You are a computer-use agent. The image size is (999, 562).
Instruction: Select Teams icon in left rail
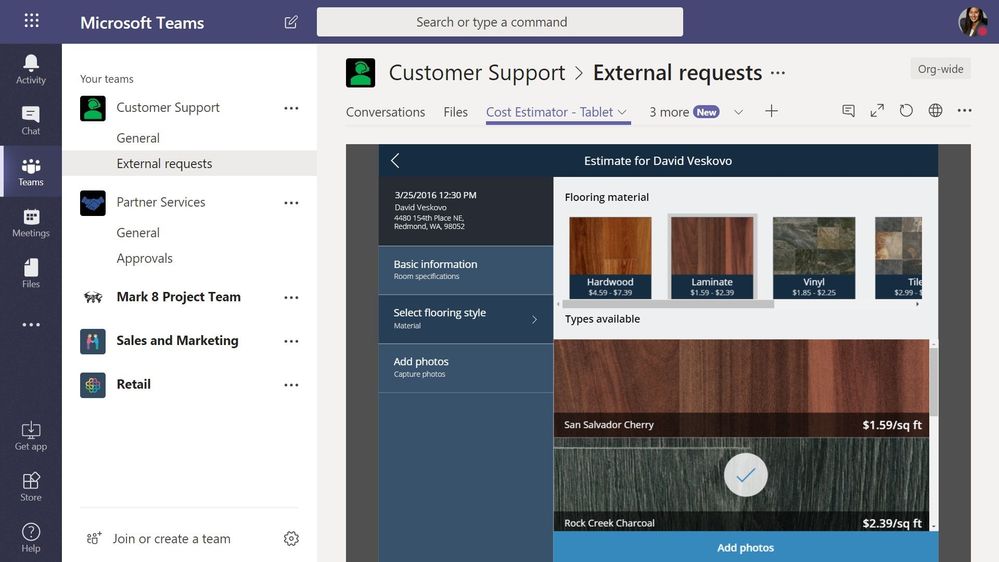pyautogui.click(x=31, y=172)
